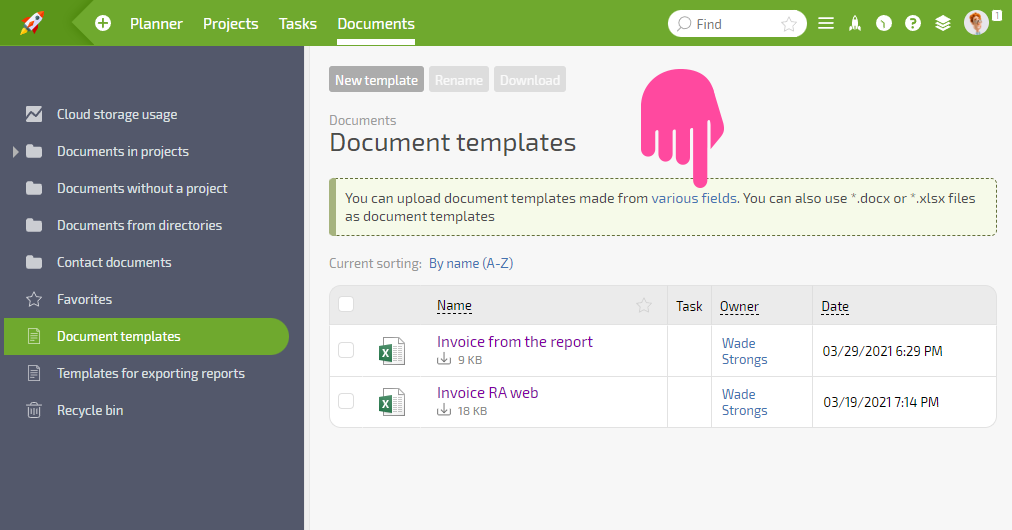
Task: Click the date 03/29/2021 6:29 PM
Action: click(x=882, y=351)
